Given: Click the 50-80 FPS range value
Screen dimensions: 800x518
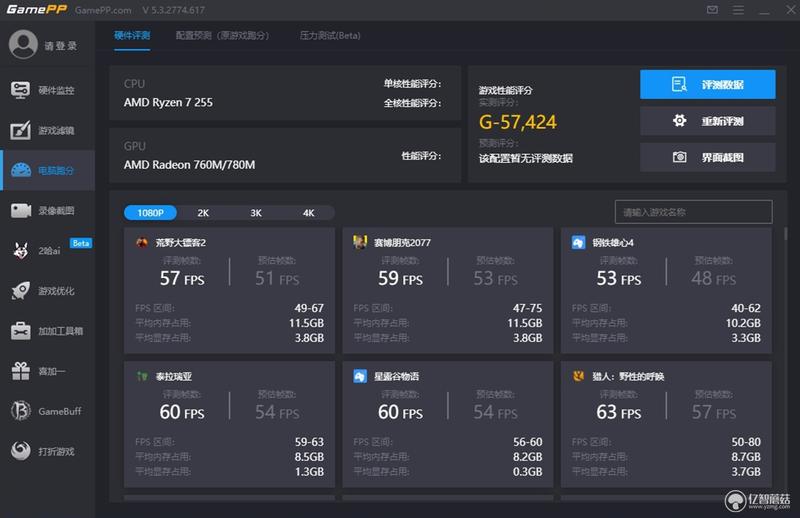Looking at the screenshot, I should click(x=746, y=442).
